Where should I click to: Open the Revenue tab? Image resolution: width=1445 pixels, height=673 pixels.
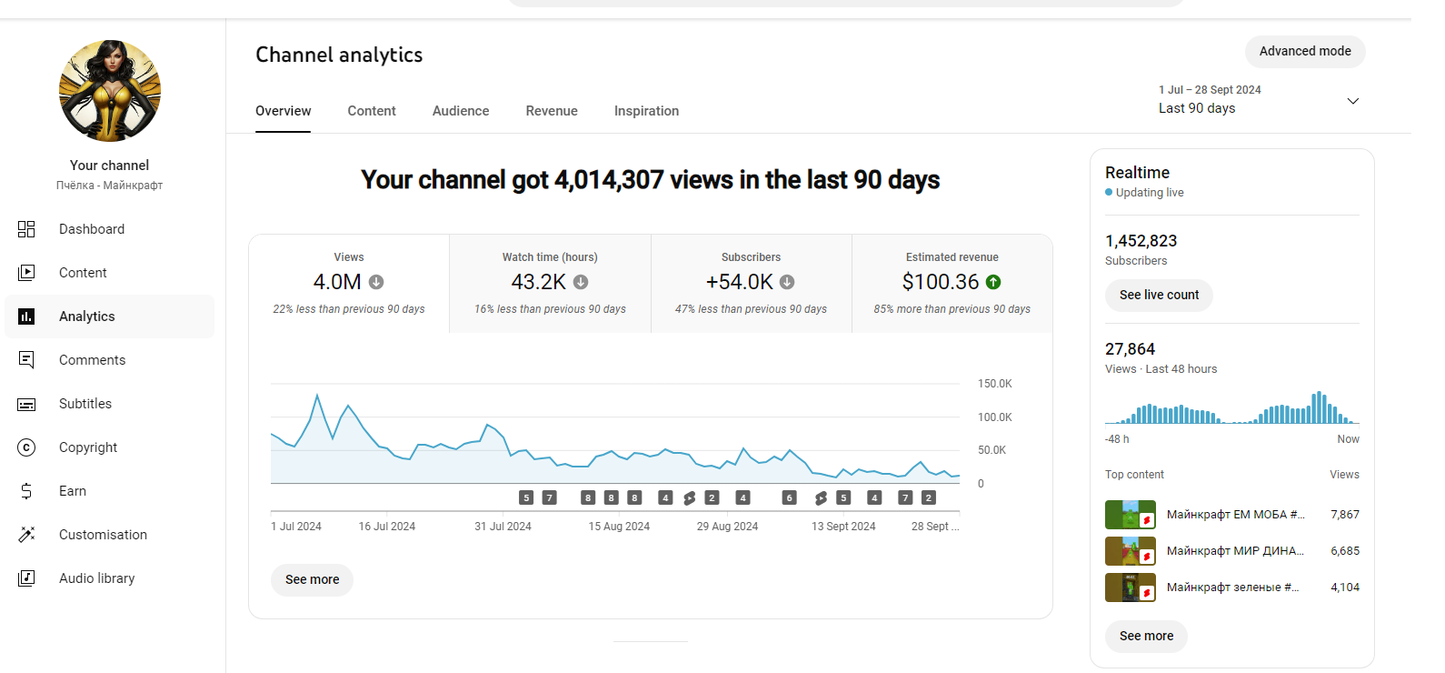tap(551, 111)
